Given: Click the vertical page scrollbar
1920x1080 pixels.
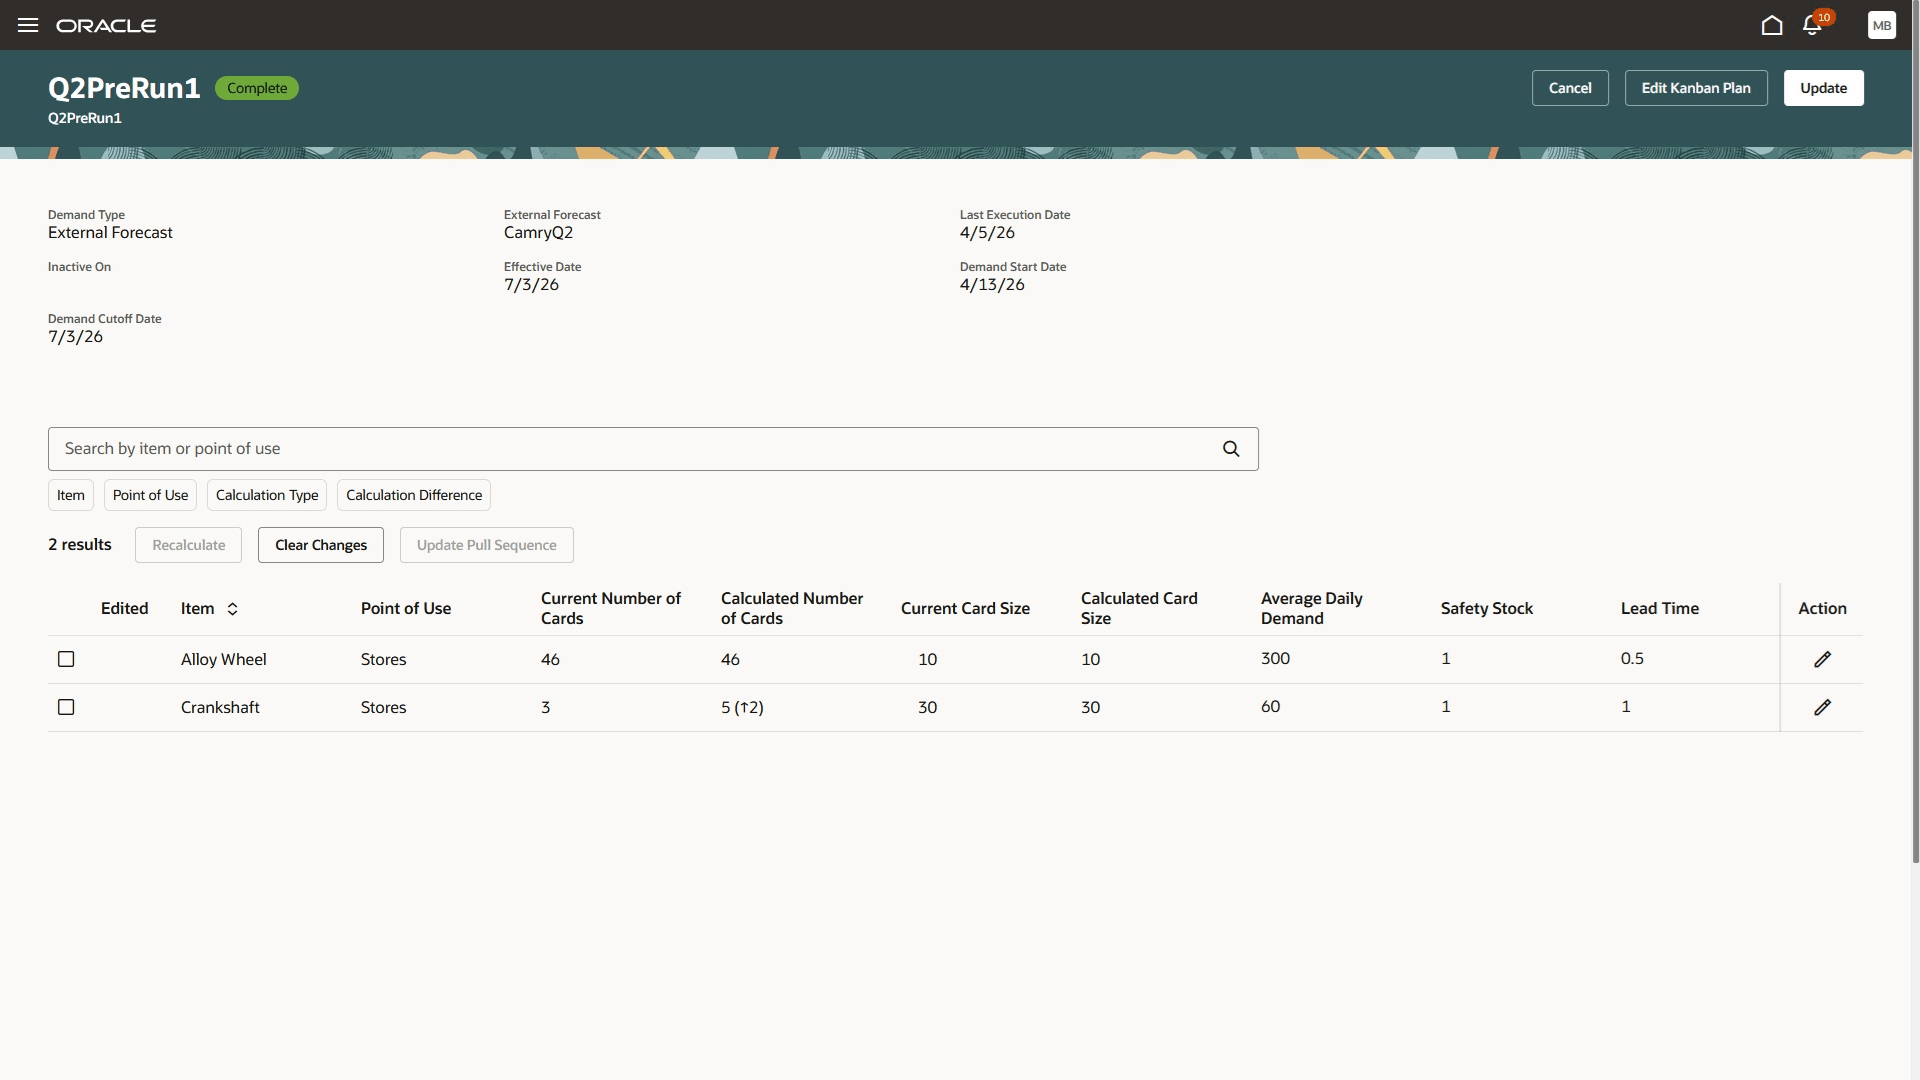Looking at the screenshot, I should pos(1915,430).
